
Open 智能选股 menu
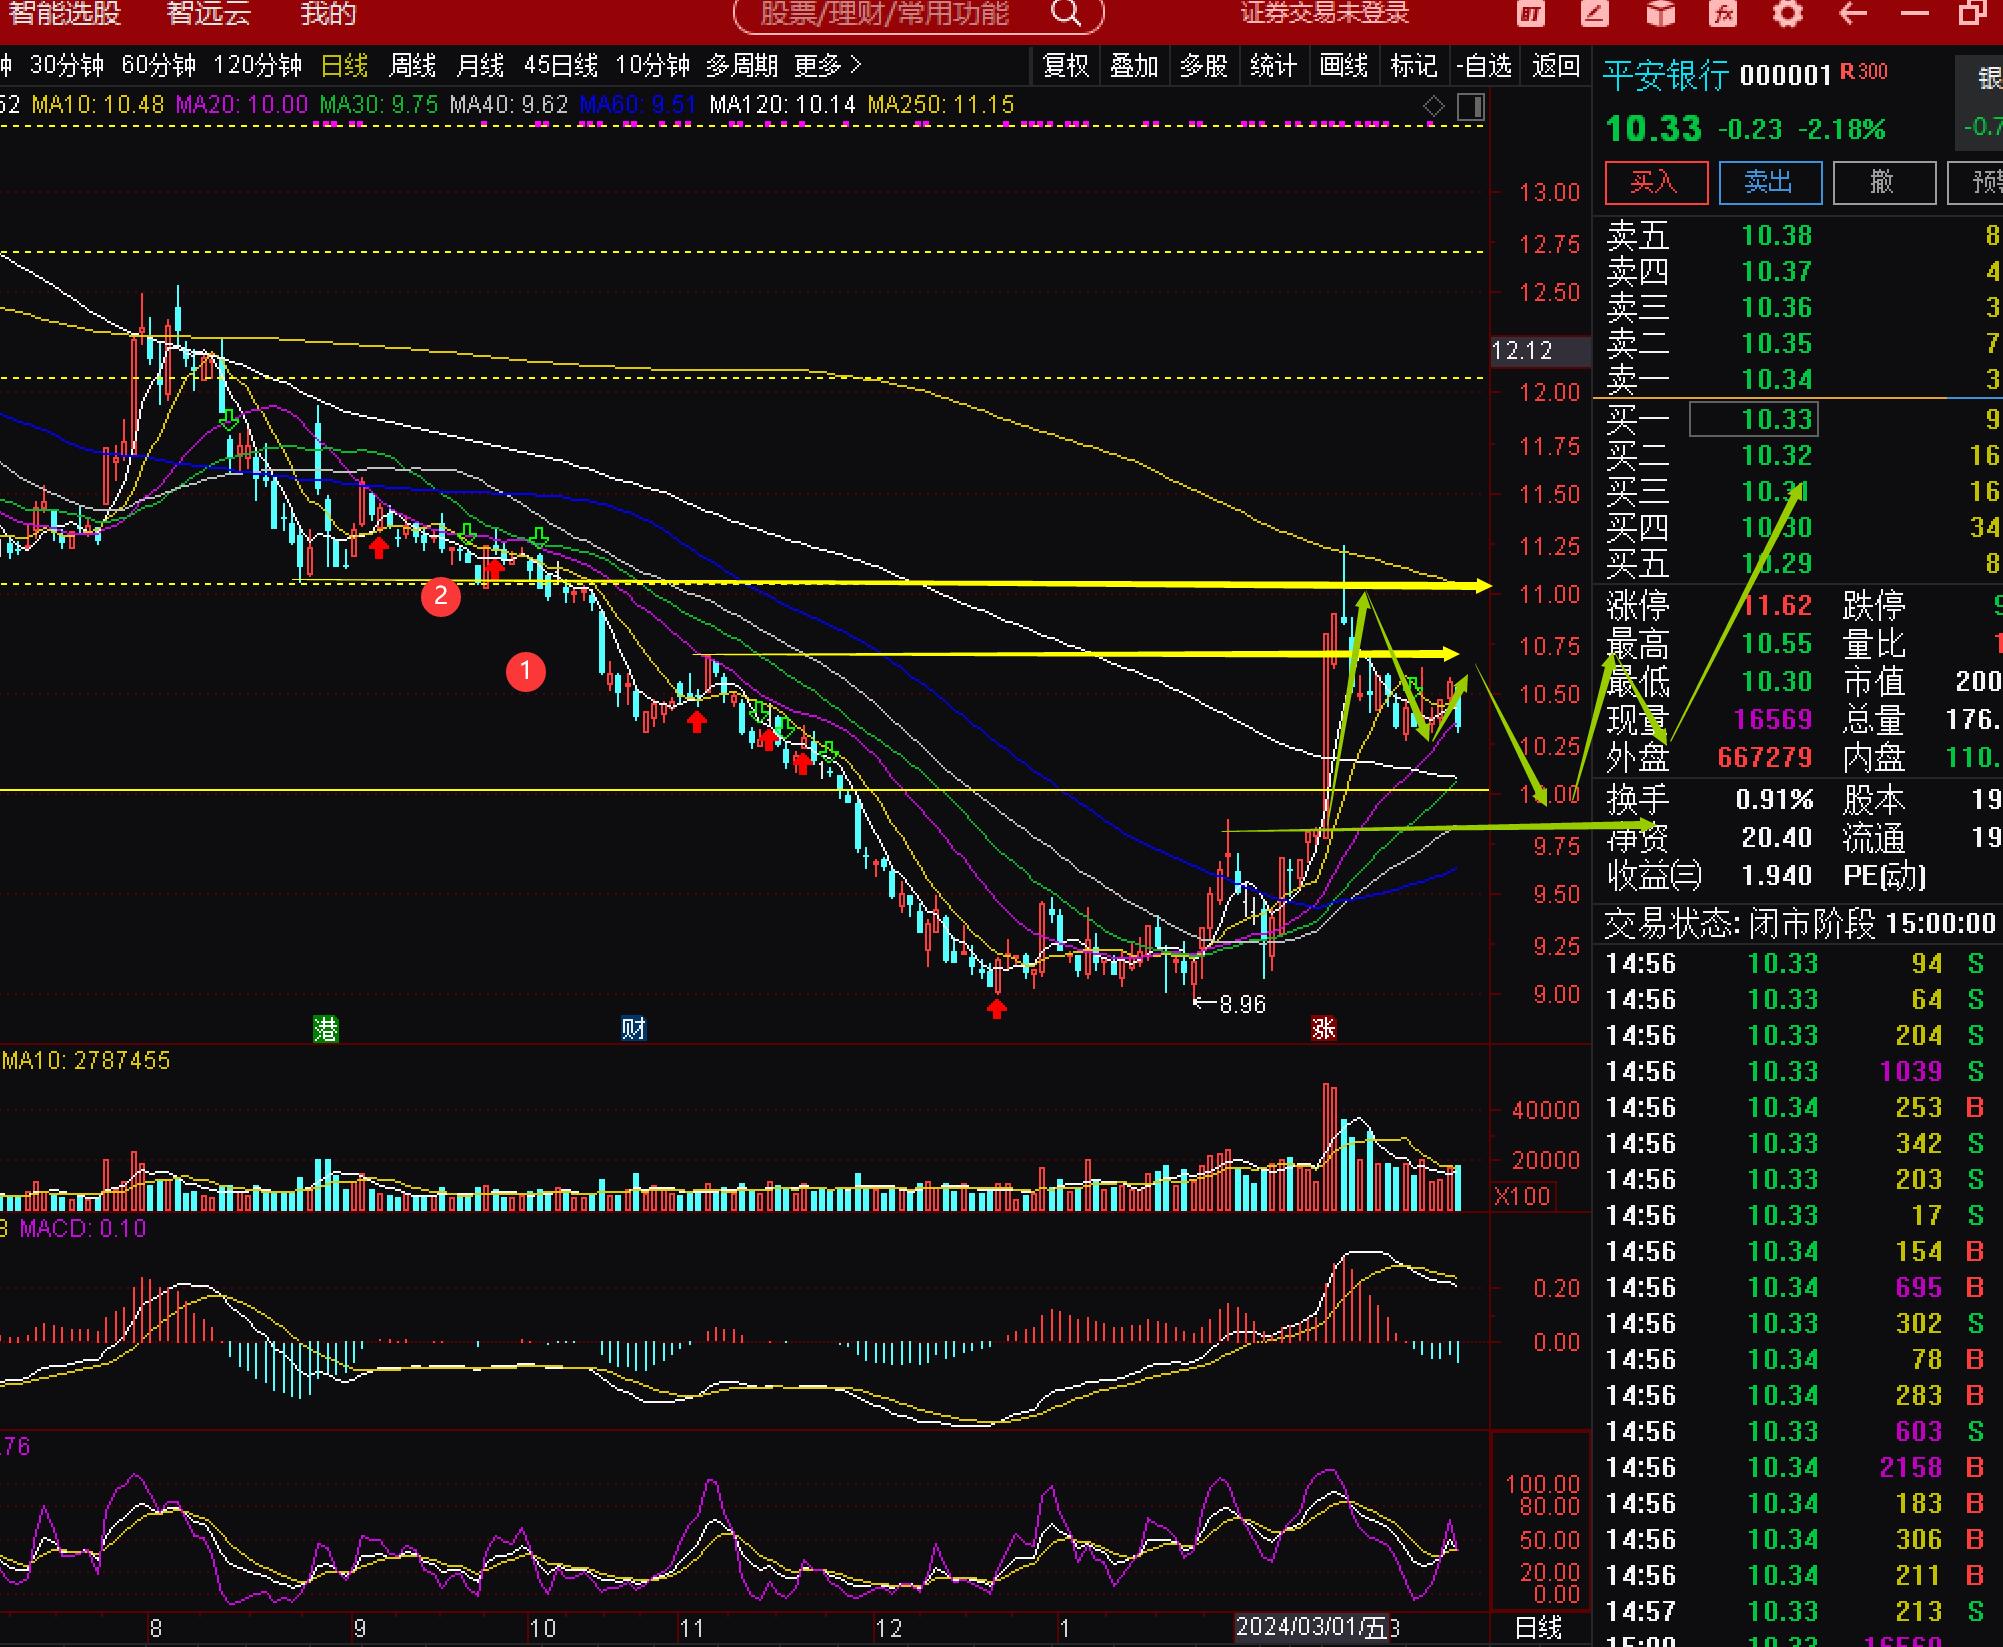pos(65,14)
